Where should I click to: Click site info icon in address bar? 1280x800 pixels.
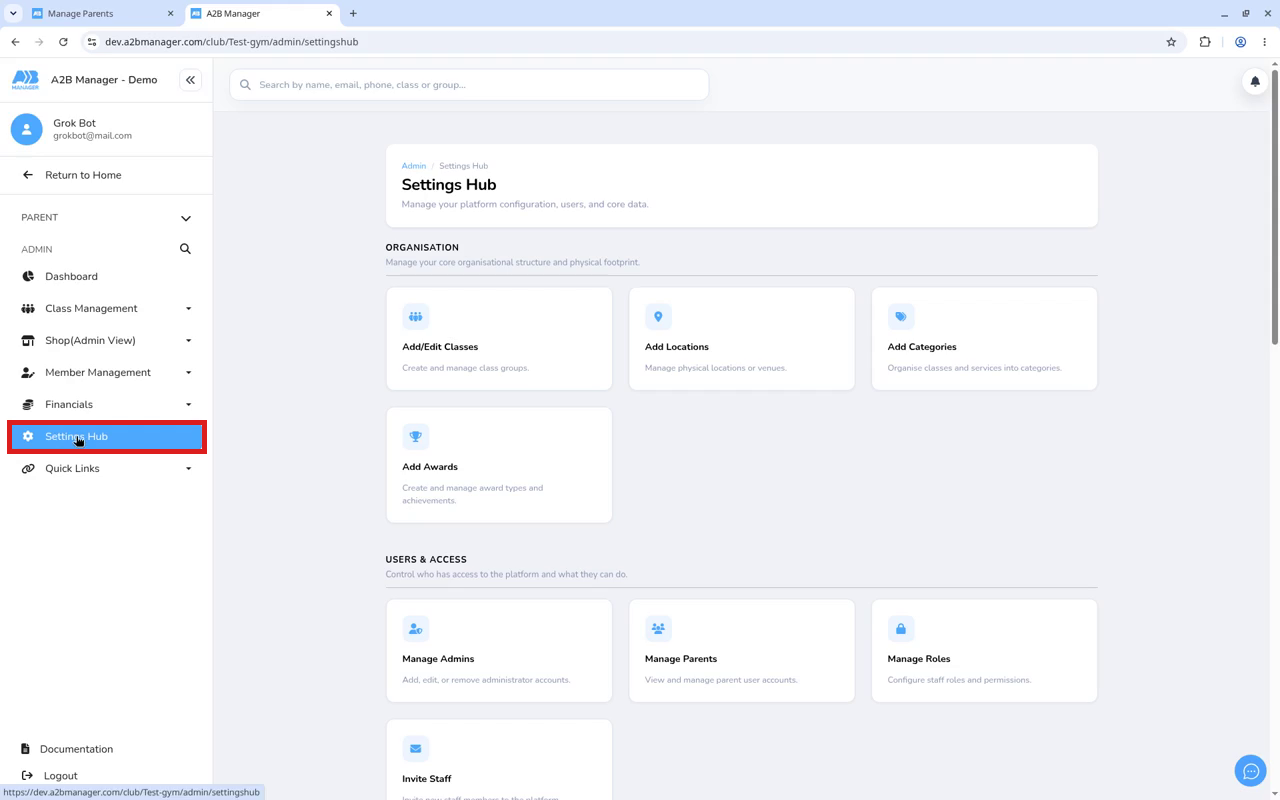tap(91, 42)
